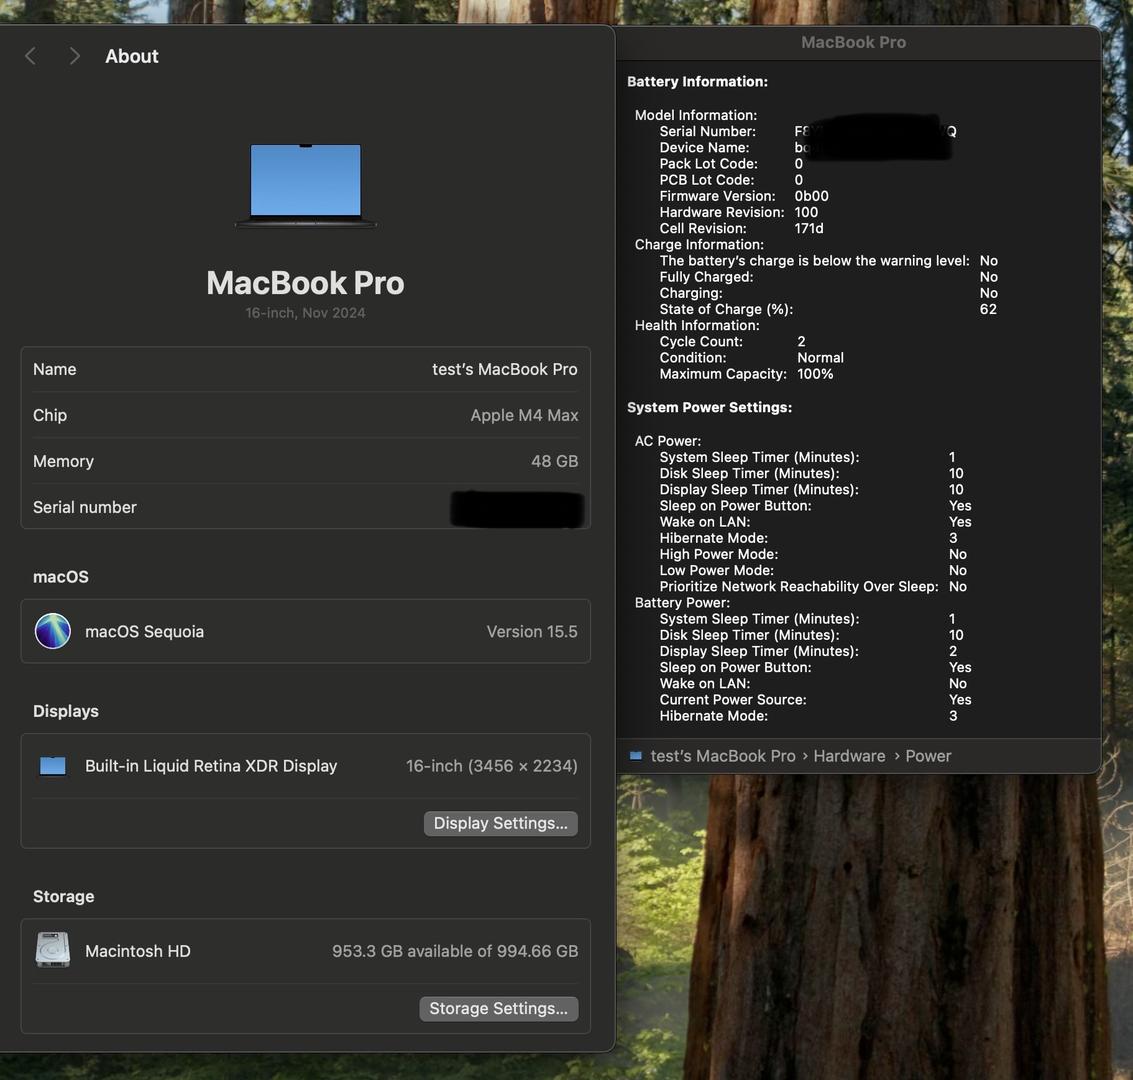
Task: Click the Version 15.5 text
Action: coord(531,631)
